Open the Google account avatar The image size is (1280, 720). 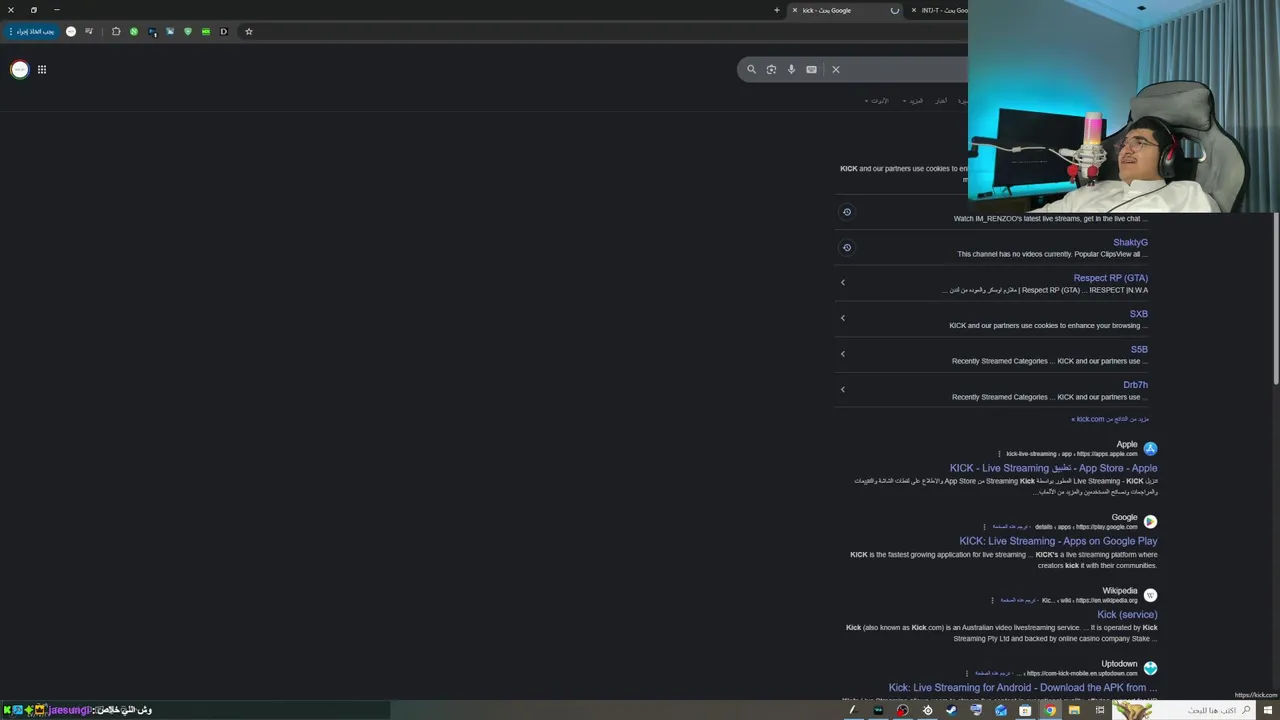click(x=19, y=69)
